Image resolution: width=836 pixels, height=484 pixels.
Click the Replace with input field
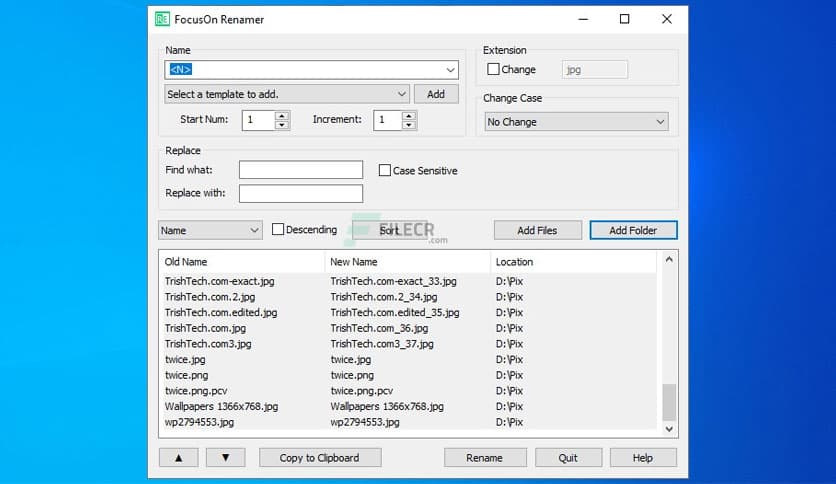point(301,193)
